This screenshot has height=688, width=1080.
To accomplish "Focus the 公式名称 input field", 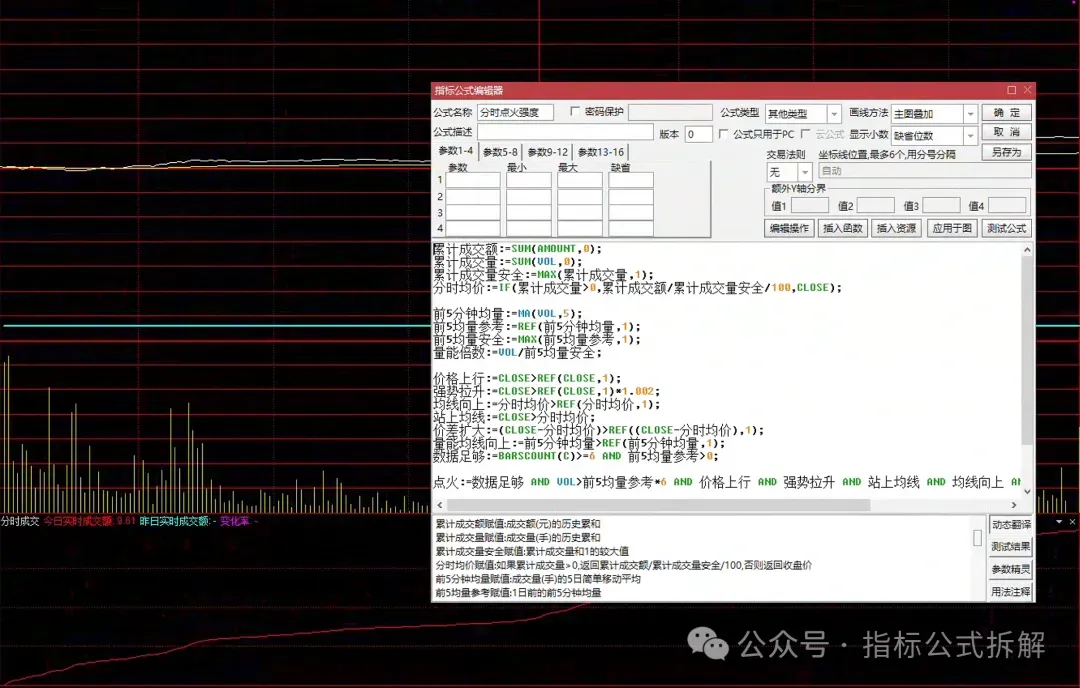I will [515, 112].
